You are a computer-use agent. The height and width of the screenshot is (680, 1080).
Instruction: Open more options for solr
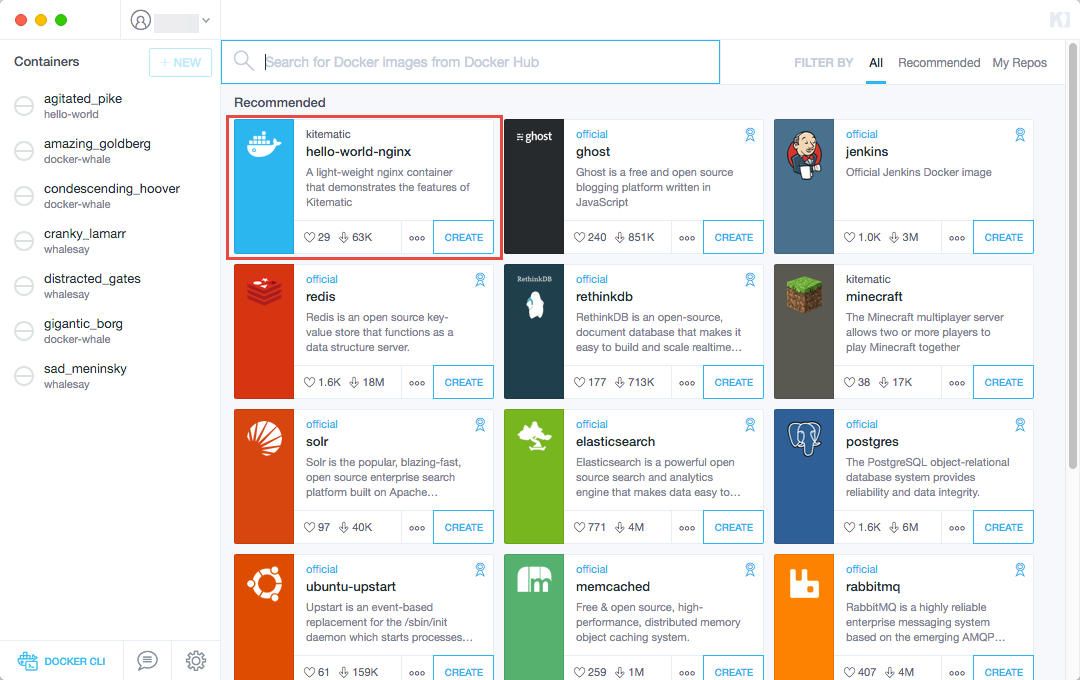click(x=417, y=528)
